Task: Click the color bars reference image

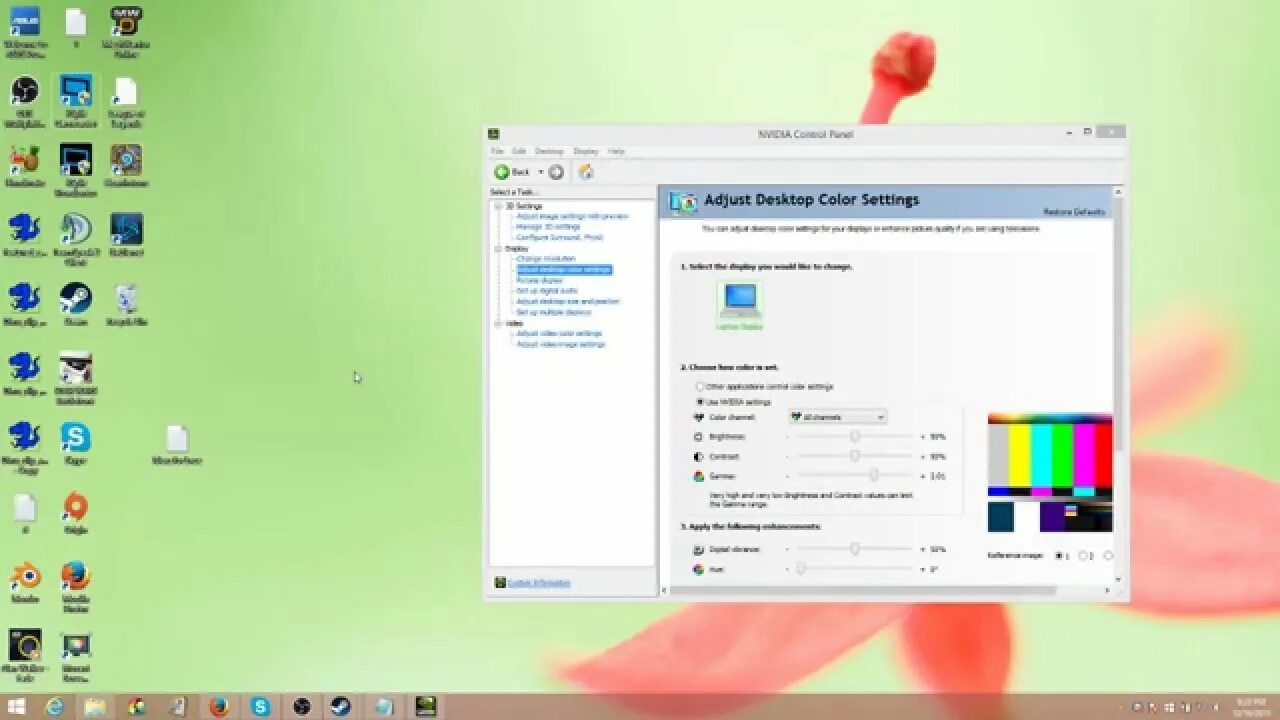Action: pos(1050,474)
